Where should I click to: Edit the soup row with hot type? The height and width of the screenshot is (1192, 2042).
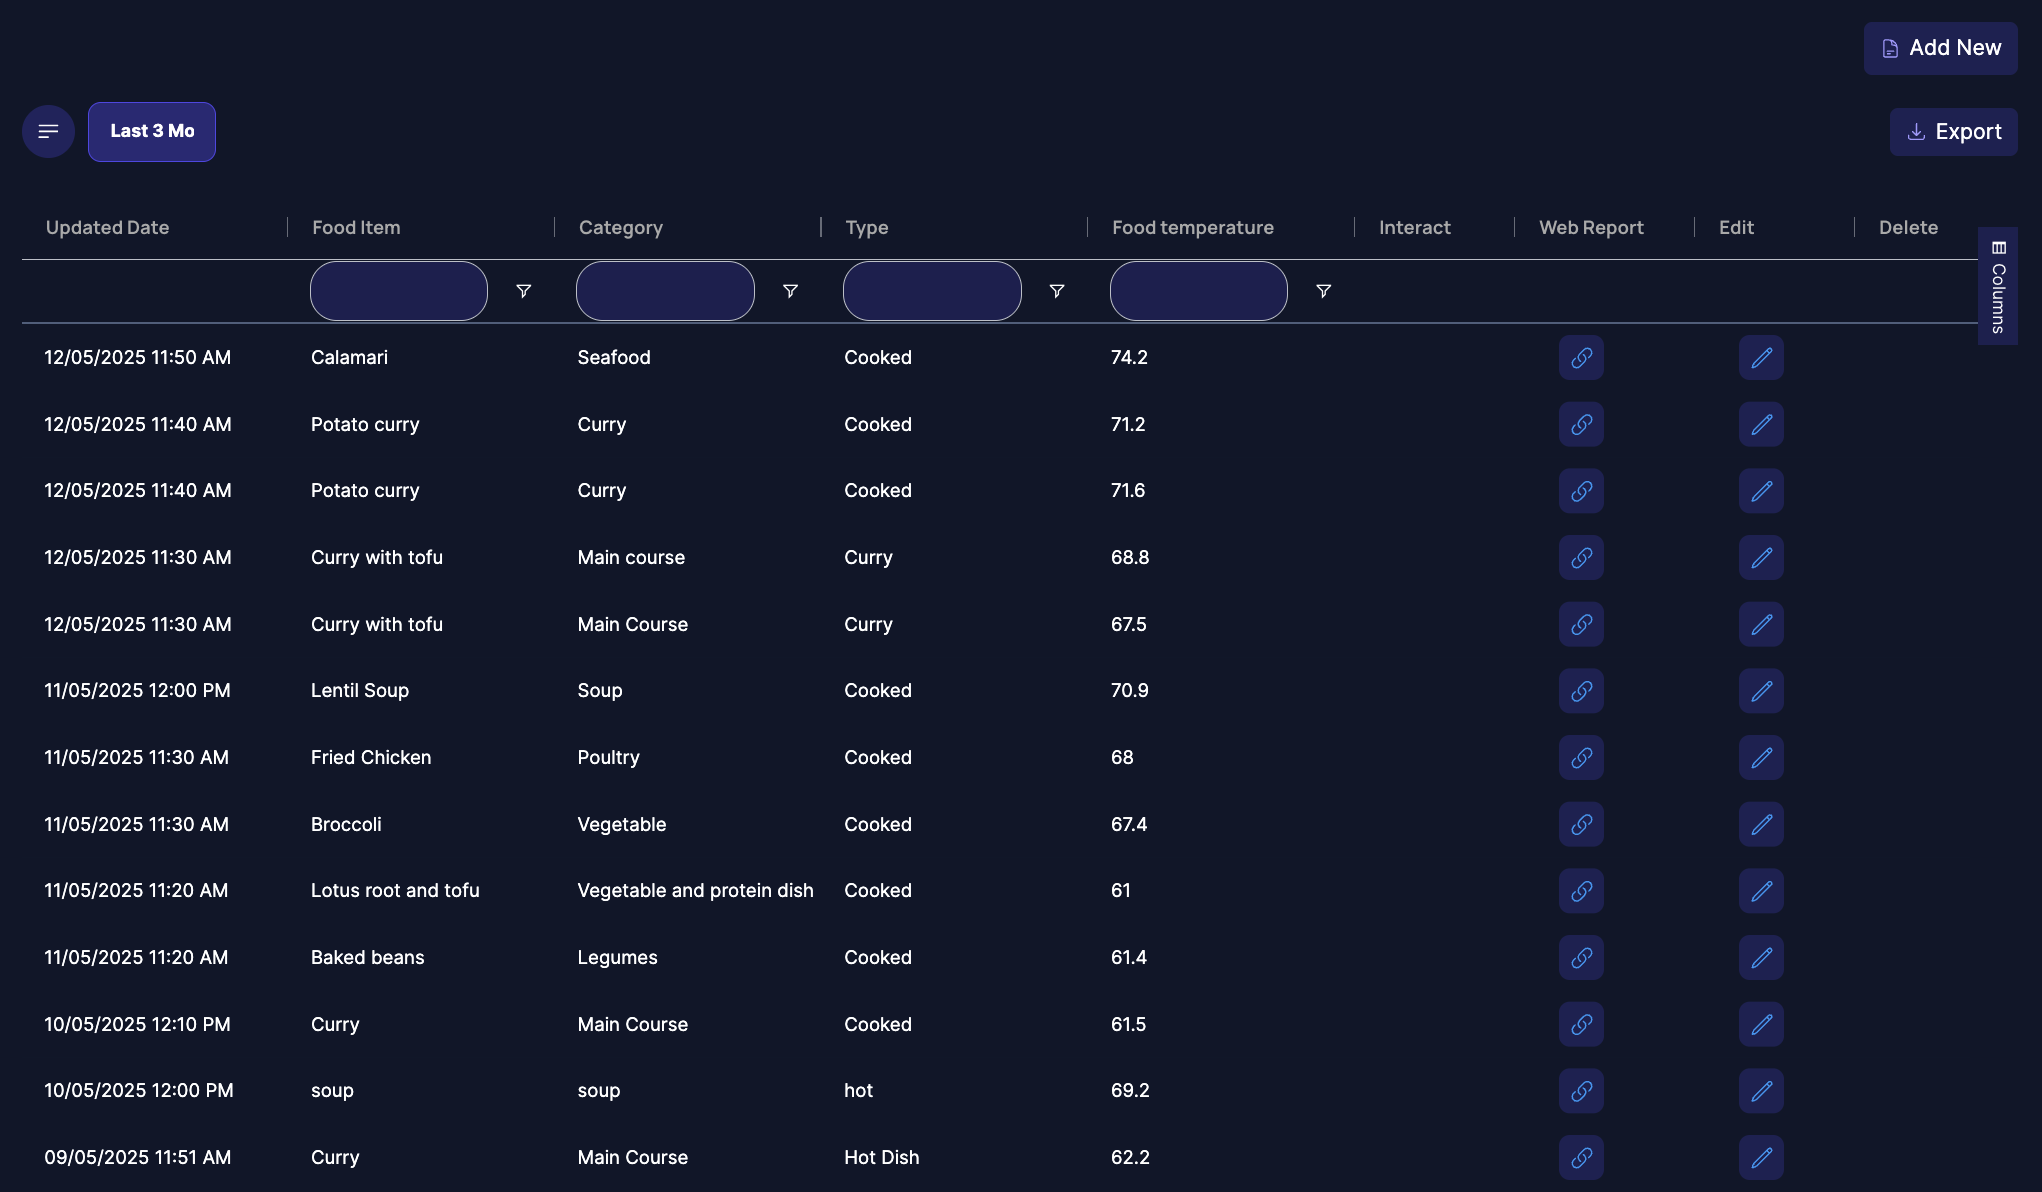click(1761, 1091)
